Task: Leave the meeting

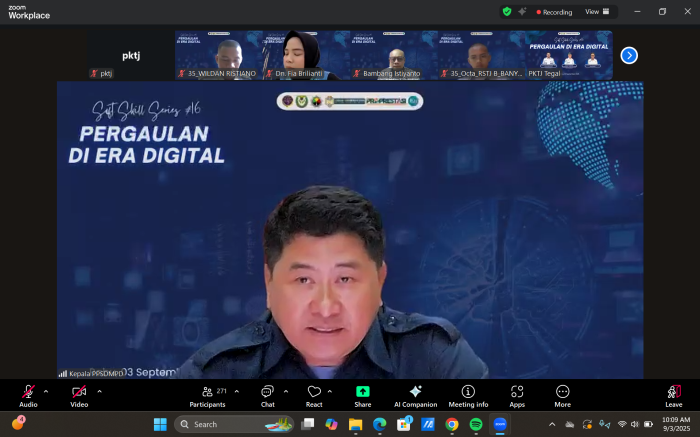Action: [x=674, y=394]
